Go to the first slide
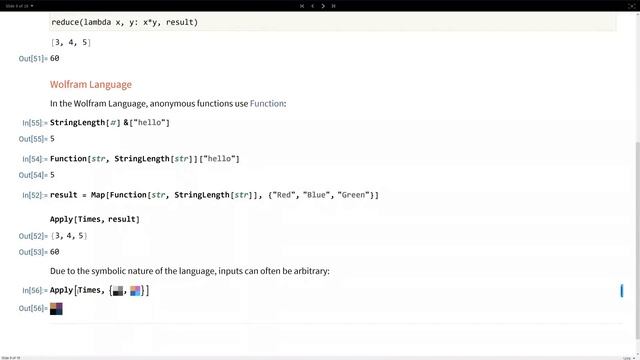Viewport: 640px width, 360px height. point(302,6)
